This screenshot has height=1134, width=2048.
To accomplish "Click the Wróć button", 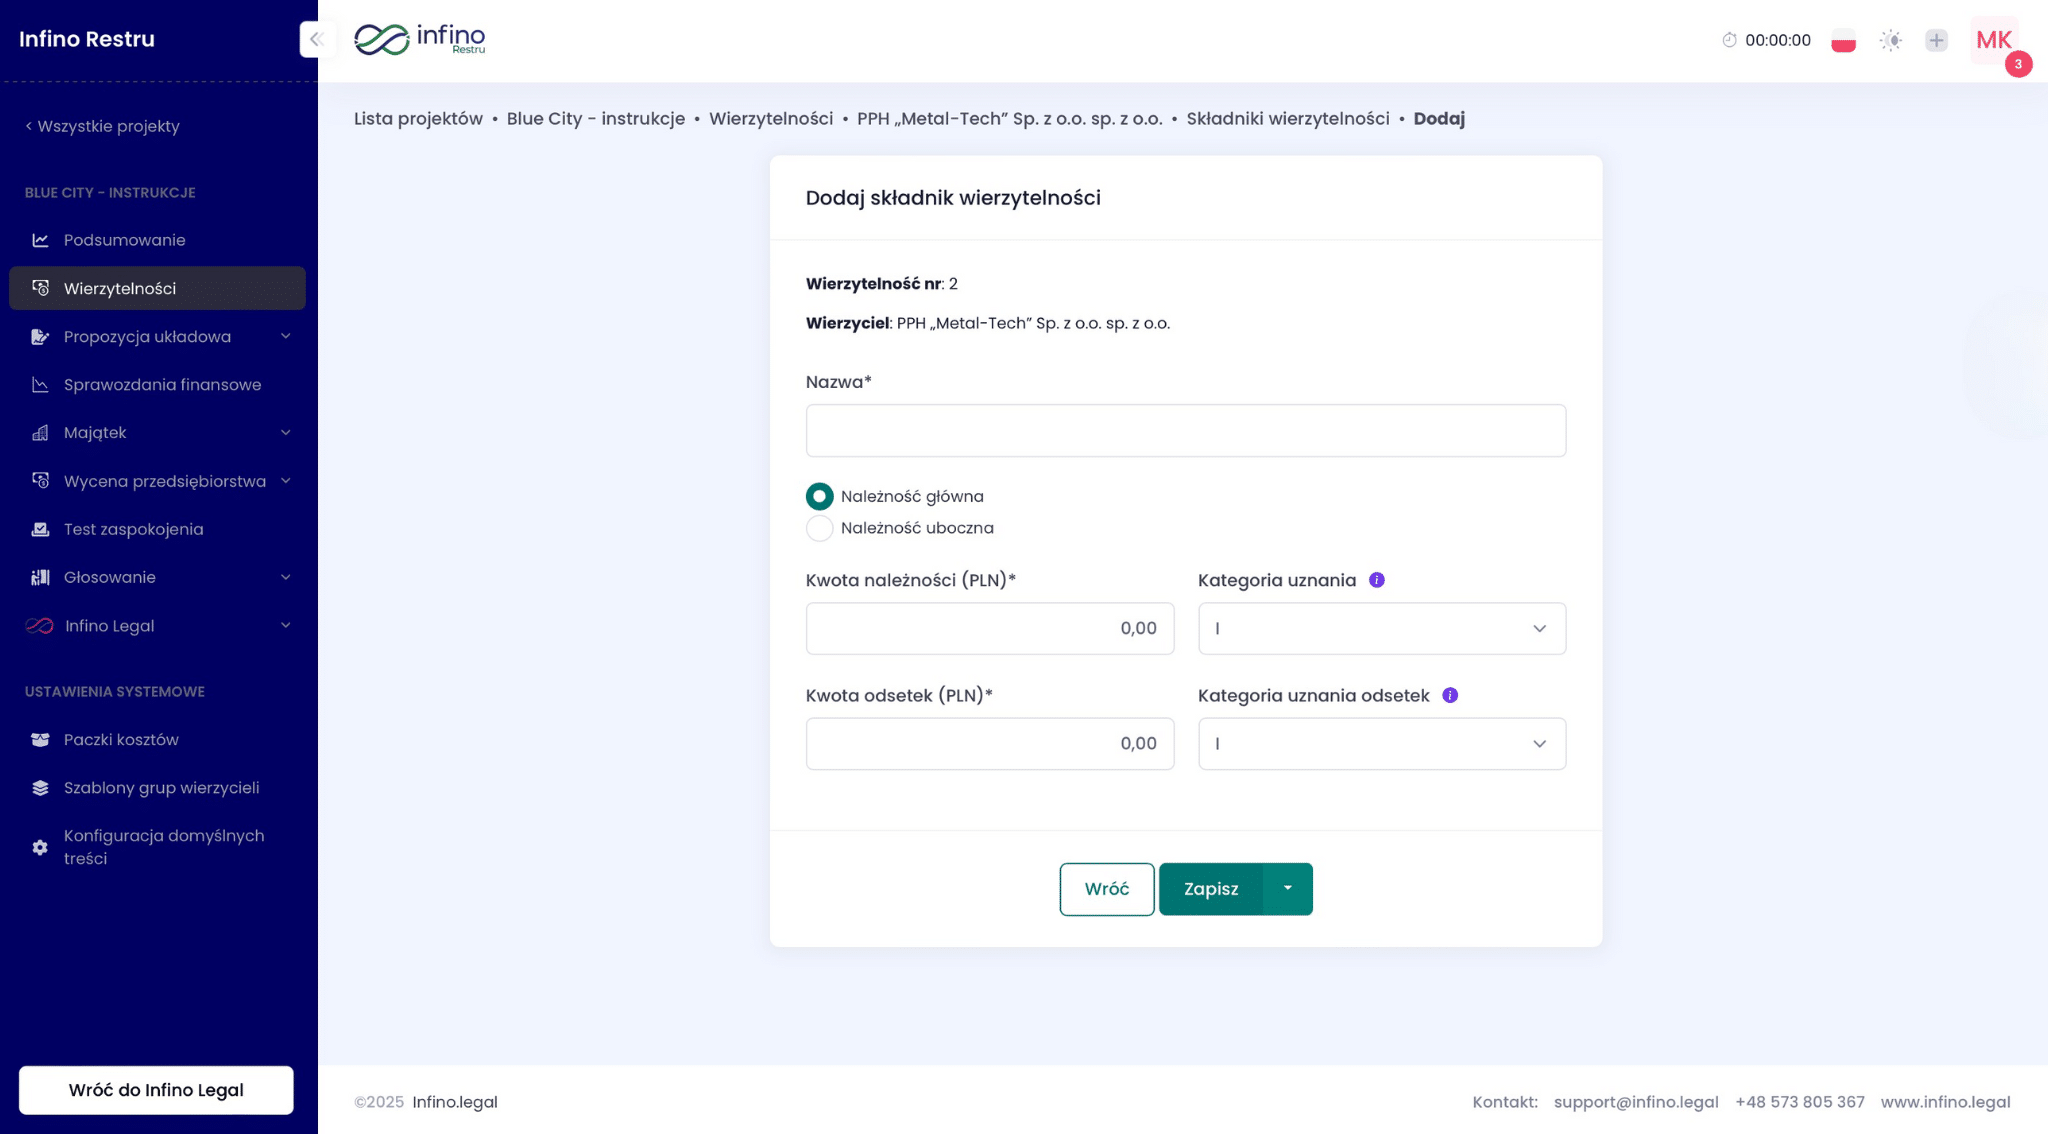I will 1106,889.
